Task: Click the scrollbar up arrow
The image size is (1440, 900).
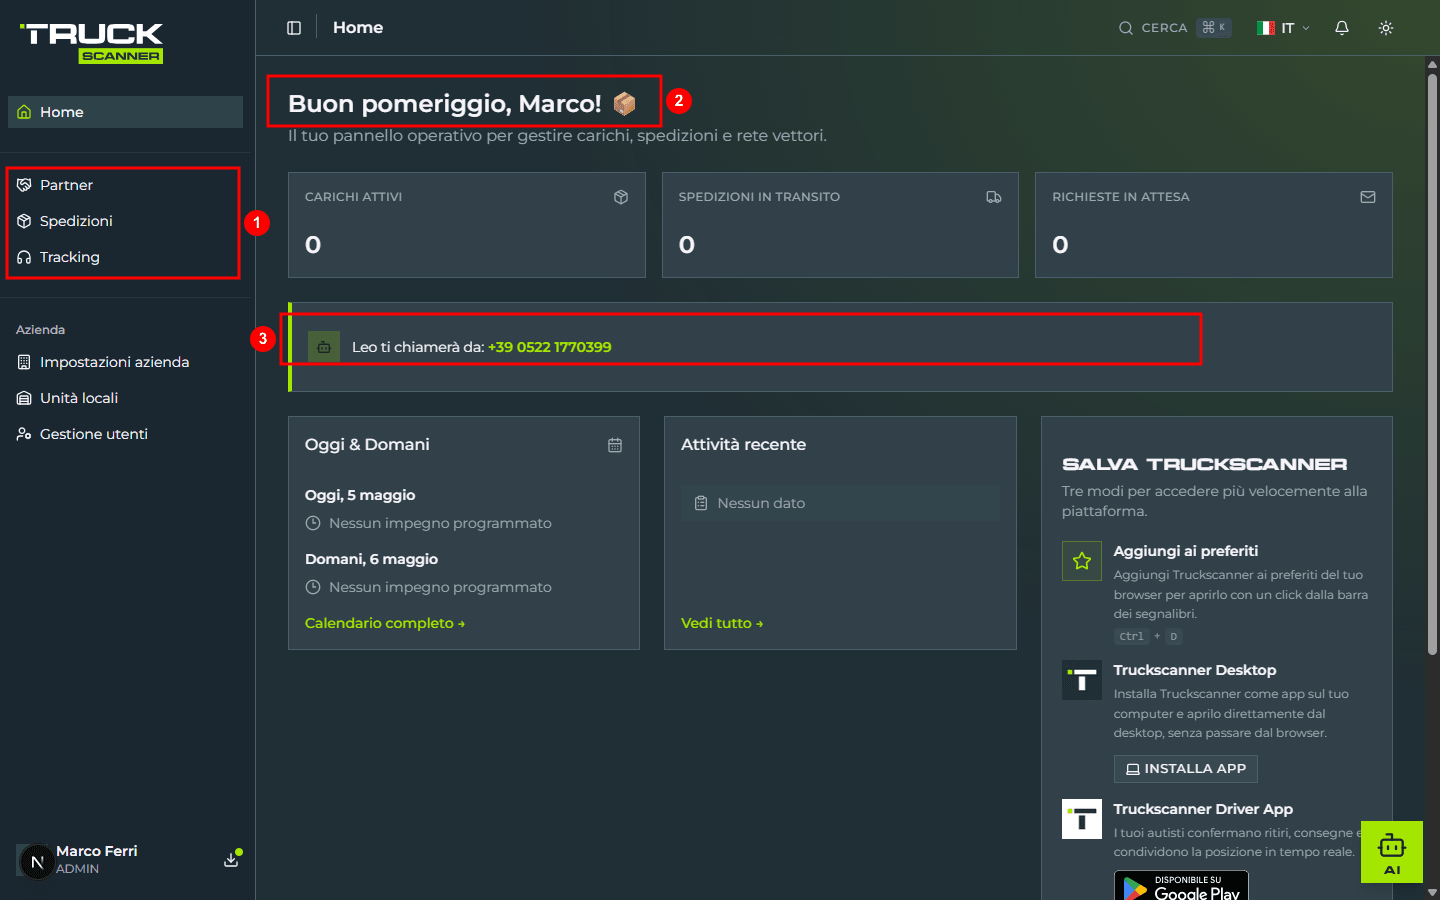Action: [x=1432, y=64]
